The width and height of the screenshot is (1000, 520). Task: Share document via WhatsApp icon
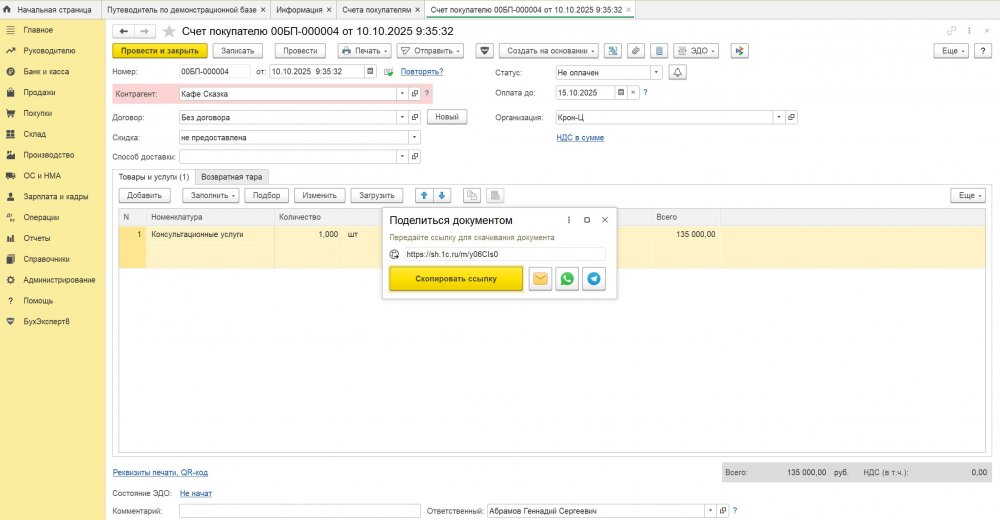click(567, 279)
